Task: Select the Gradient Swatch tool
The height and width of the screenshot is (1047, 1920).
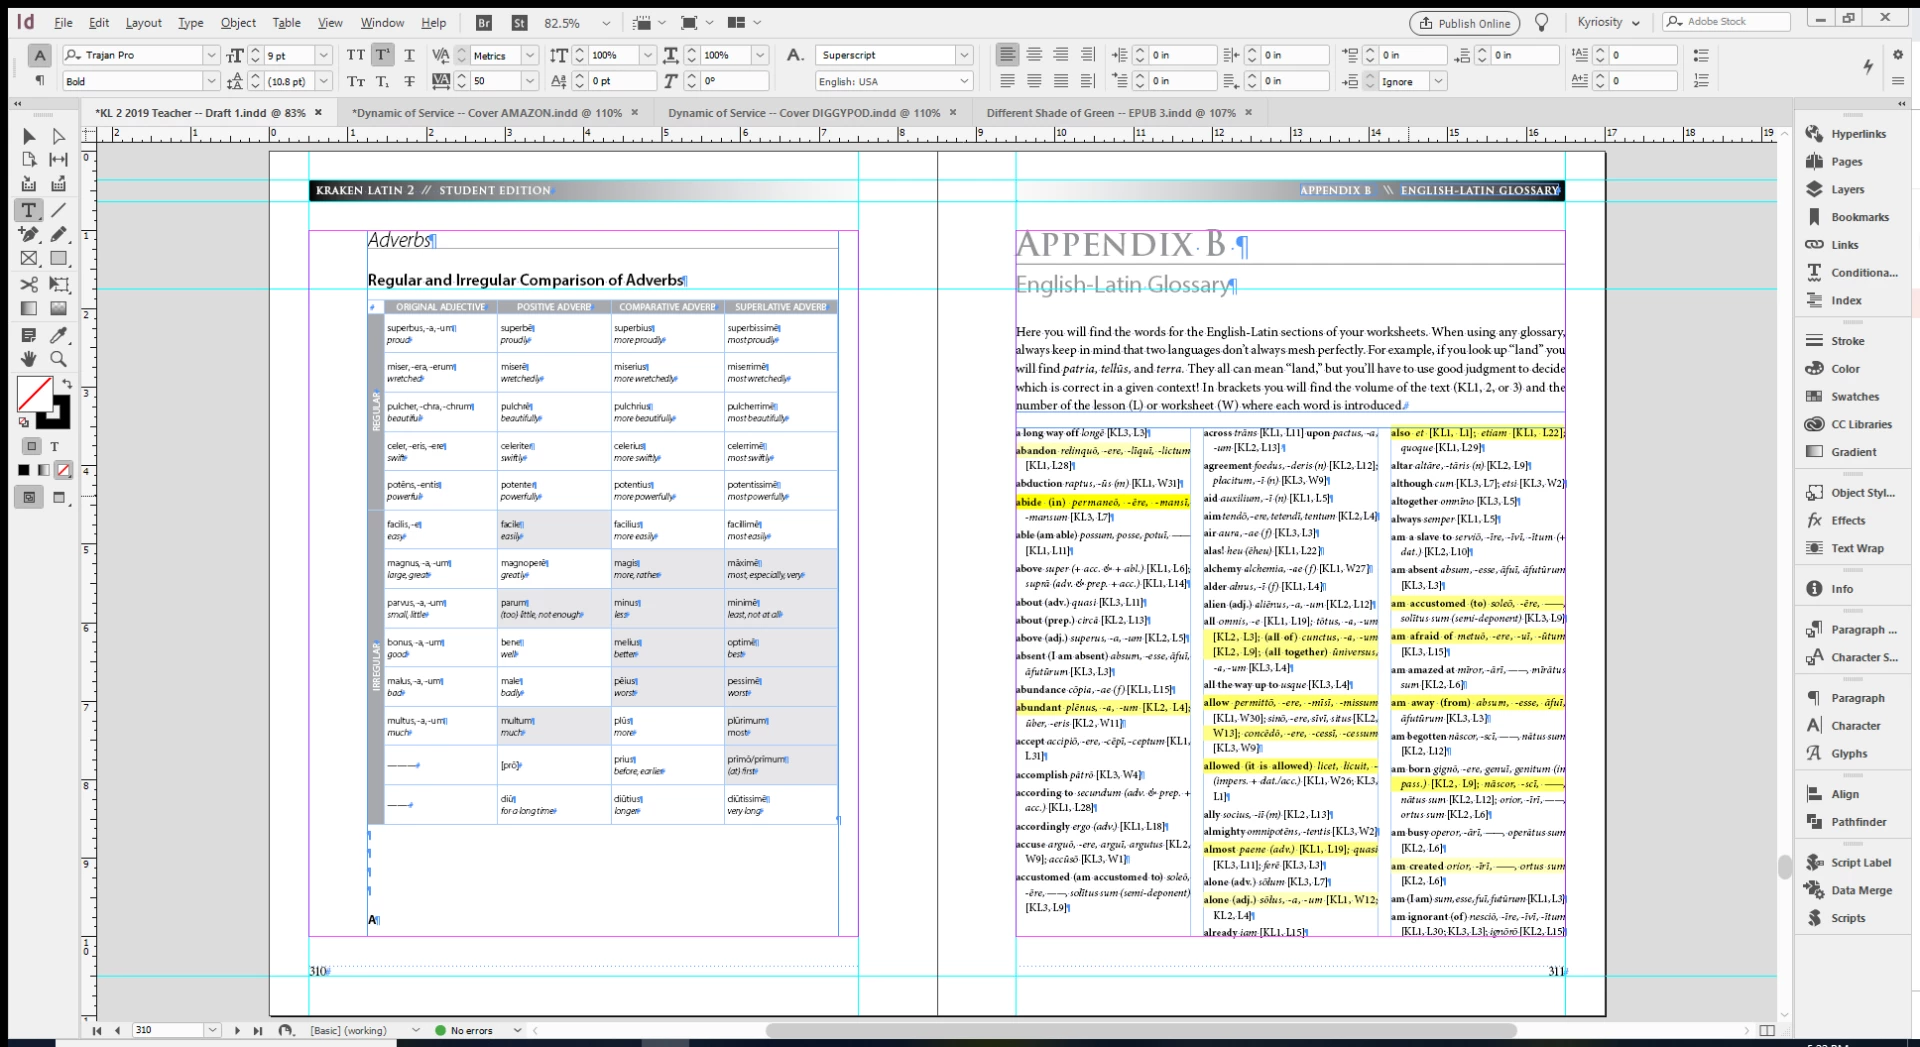Action: pos(29,309)
